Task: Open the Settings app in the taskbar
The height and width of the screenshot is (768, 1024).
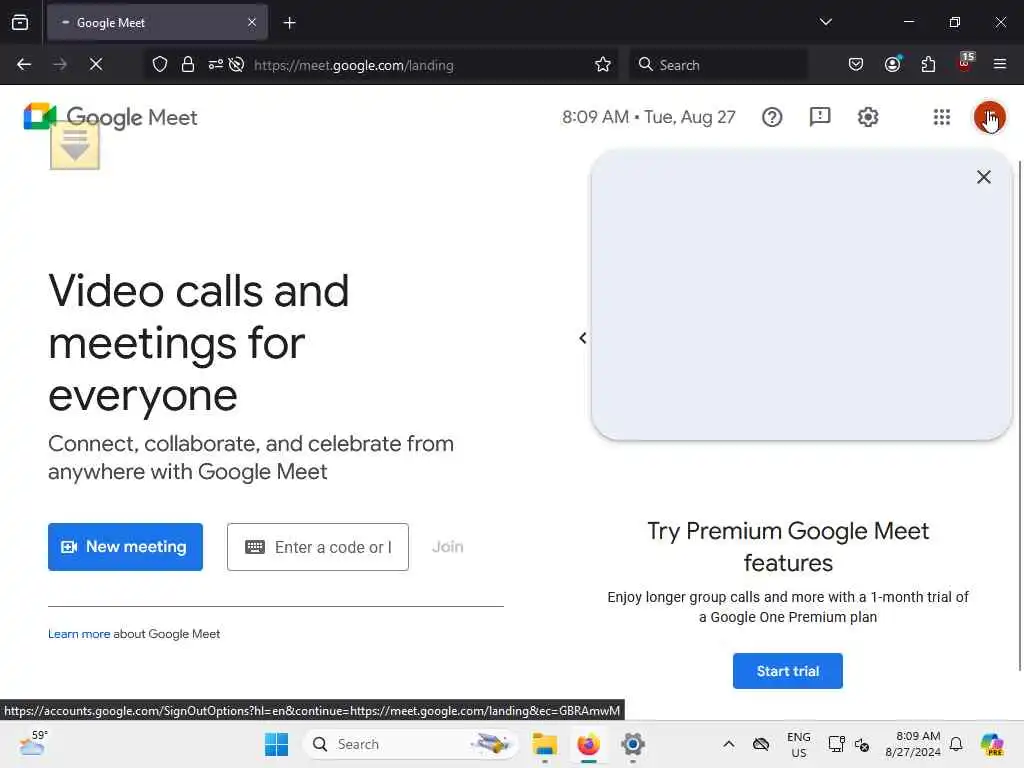Action: (x=633, y=744)
